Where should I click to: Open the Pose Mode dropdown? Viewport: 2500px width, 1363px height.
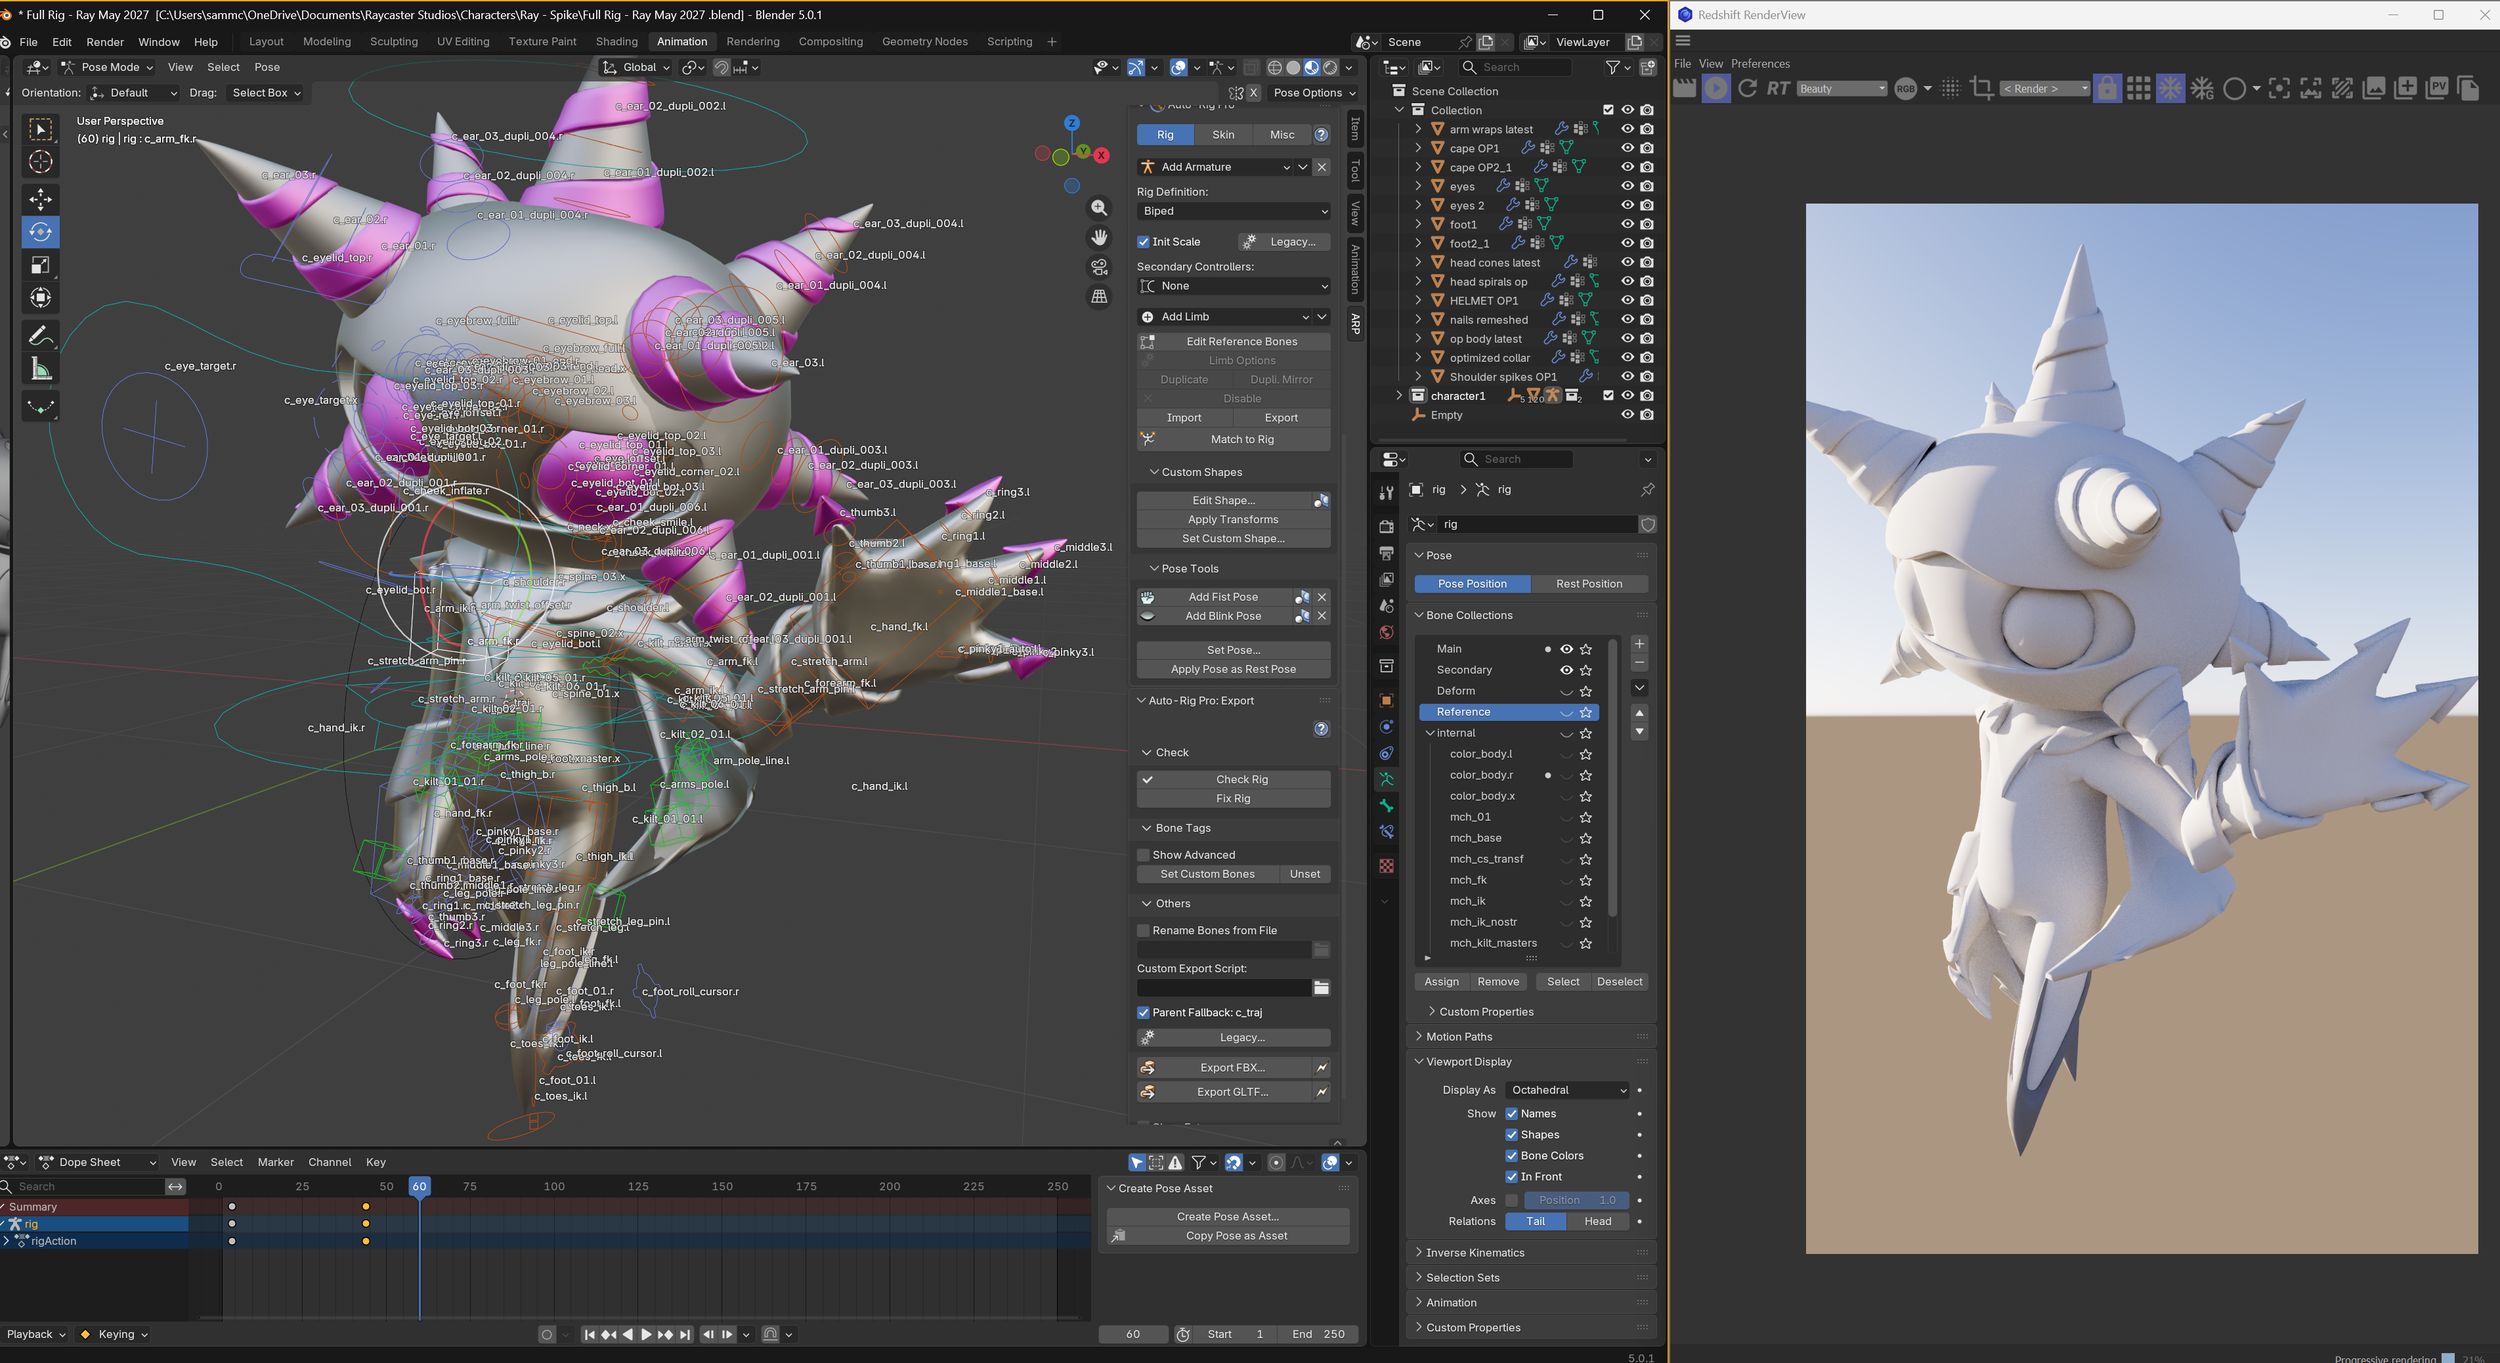[x=107, y=68]
